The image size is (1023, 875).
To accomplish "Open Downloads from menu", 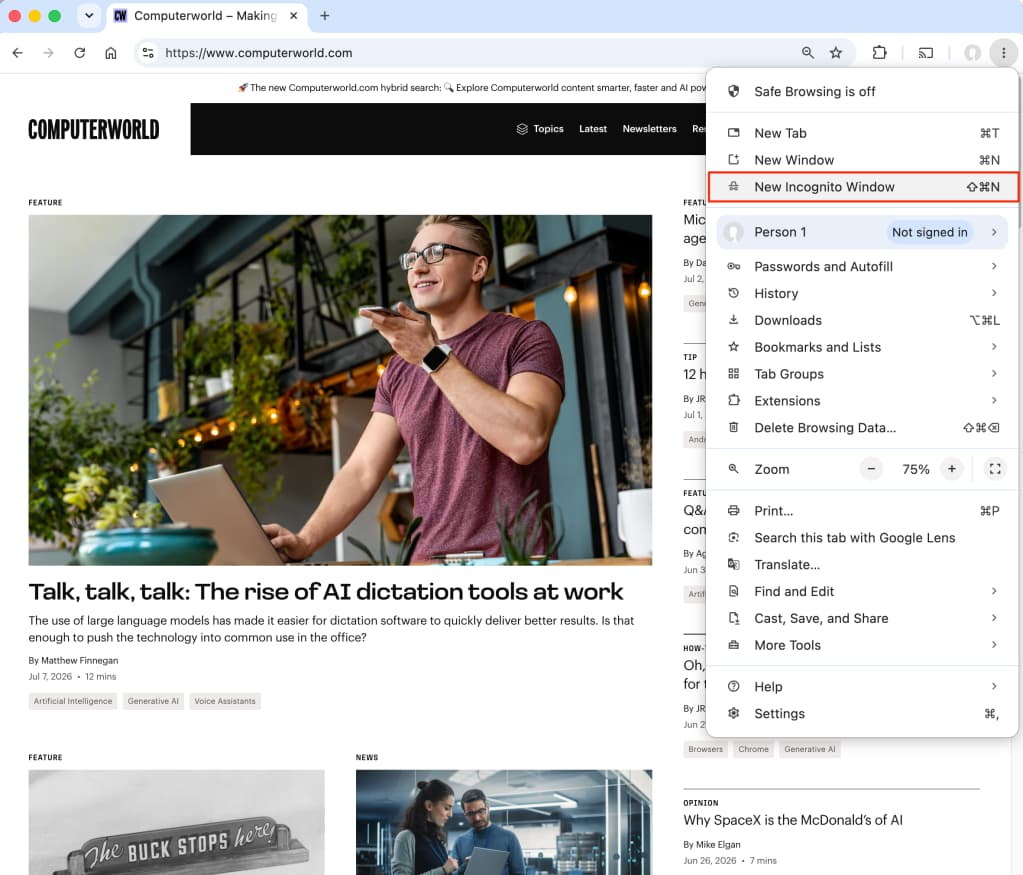I will [x=862, y=320].
